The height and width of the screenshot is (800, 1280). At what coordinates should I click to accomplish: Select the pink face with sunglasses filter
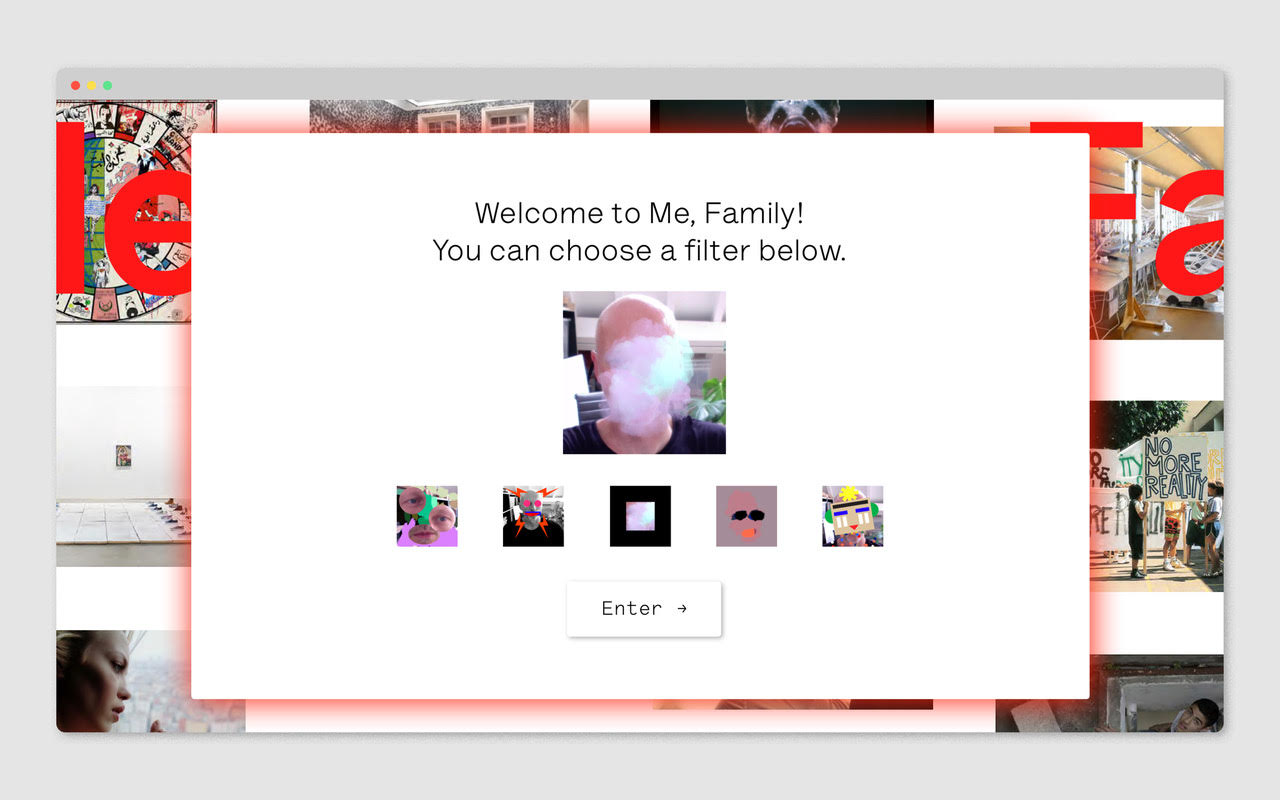click(746, 516)
